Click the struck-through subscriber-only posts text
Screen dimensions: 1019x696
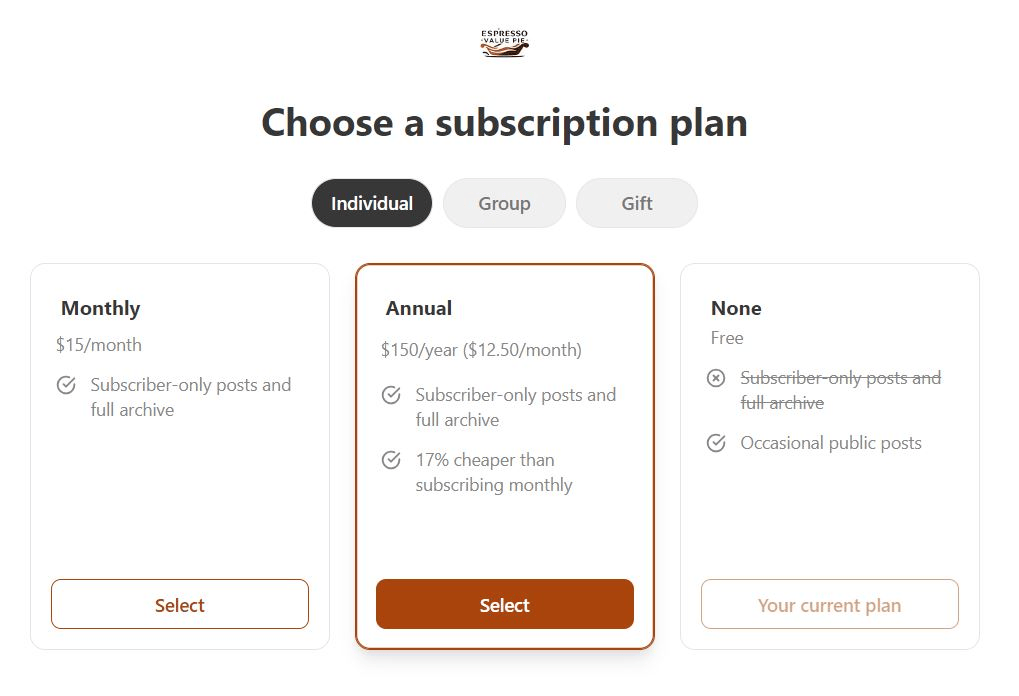(x=840, y=390)
